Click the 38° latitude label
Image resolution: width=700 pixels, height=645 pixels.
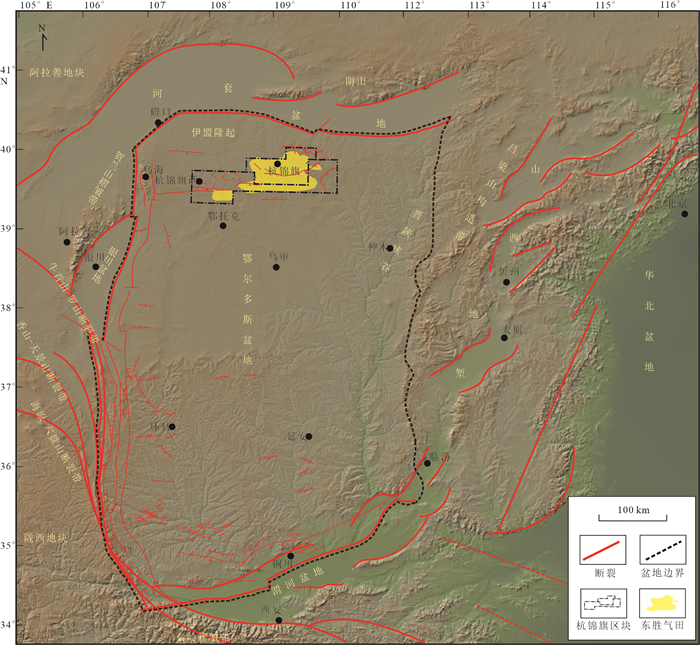click(x=7, y=307)
